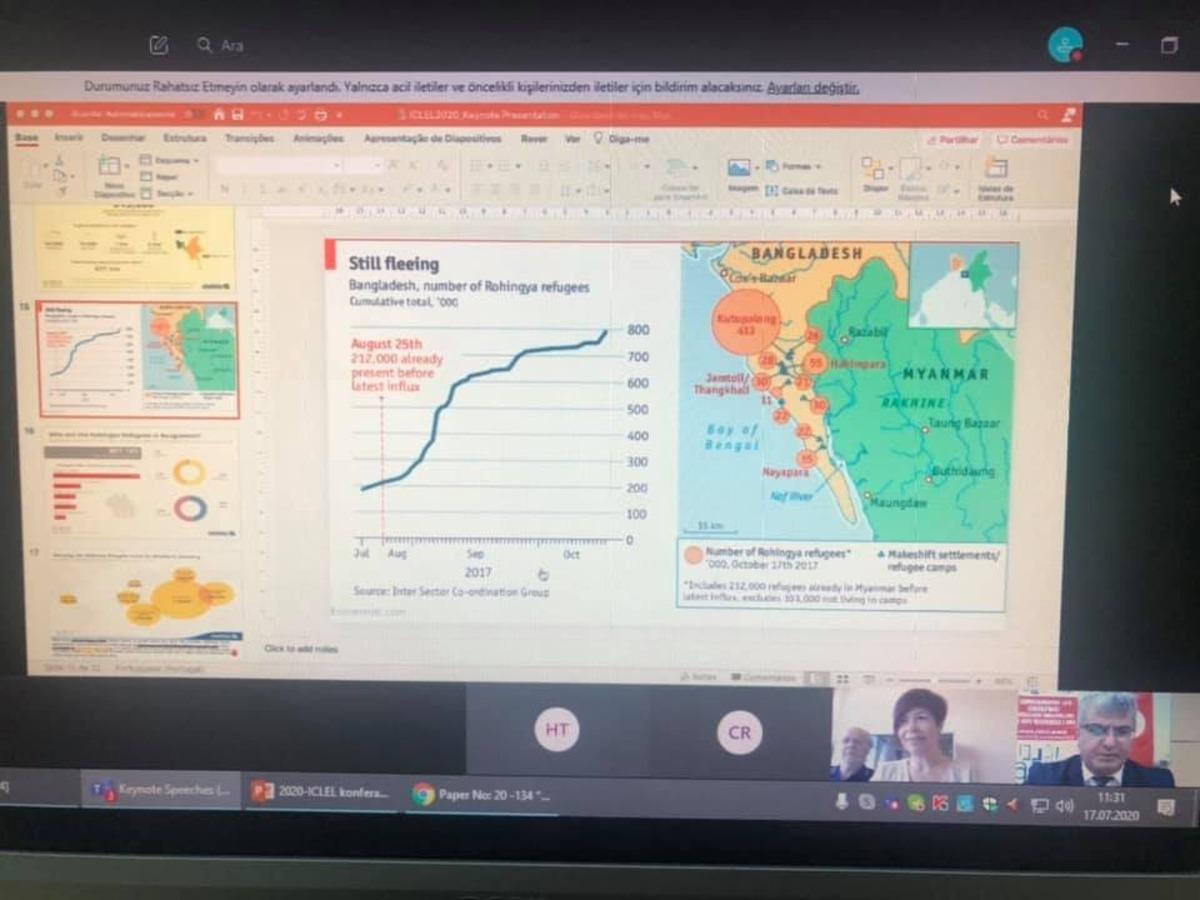Click the Imagem icon to insert picture
Viewport: 1200px width, 900px height.
coord(738,166)
